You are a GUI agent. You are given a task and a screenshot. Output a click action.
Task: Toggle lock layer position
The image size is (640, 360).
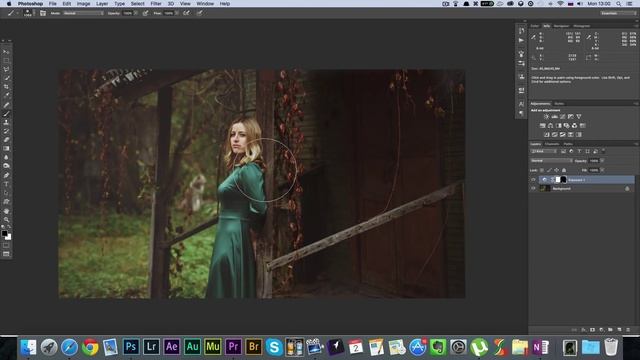click(556, 170)
